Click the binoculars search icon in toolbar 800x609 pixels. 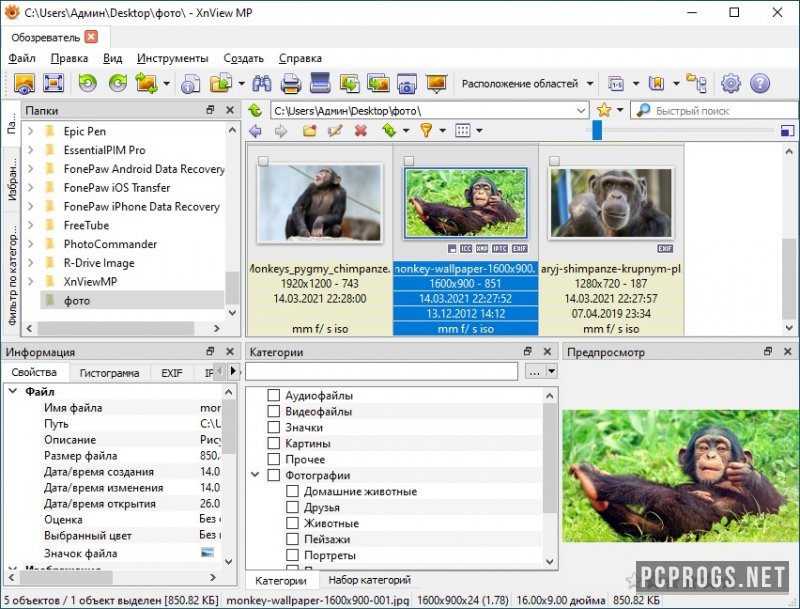[x=263, y=84]
